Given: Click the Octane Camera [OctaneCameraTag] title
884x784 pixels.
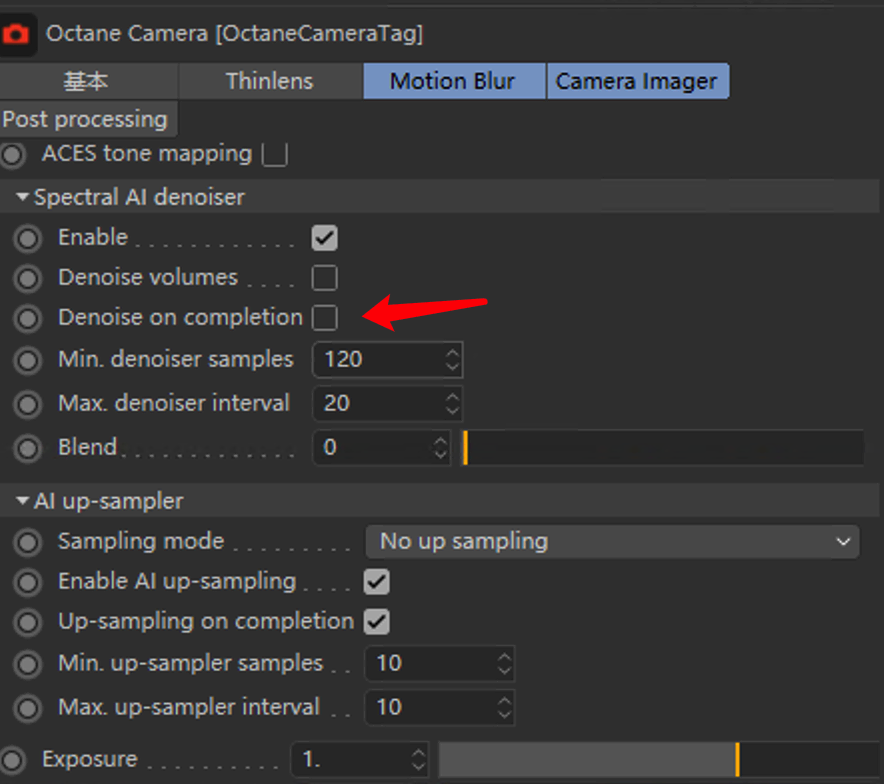Looking at the screenshot, I should (235, 34).
